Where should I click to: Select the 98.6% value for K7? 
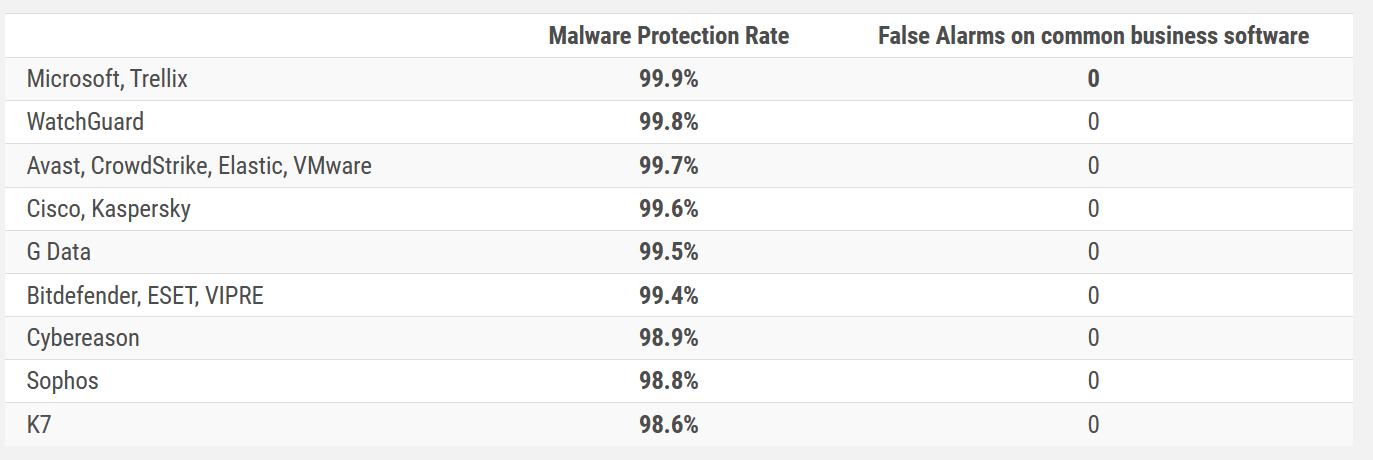click(x=668, y=424)
